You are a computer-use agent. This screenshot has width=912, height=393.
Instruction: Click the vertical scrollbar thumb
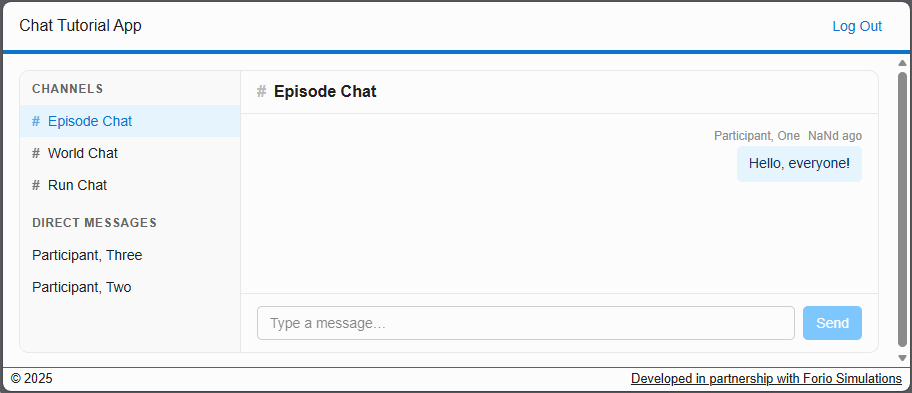tap(903, 209)
